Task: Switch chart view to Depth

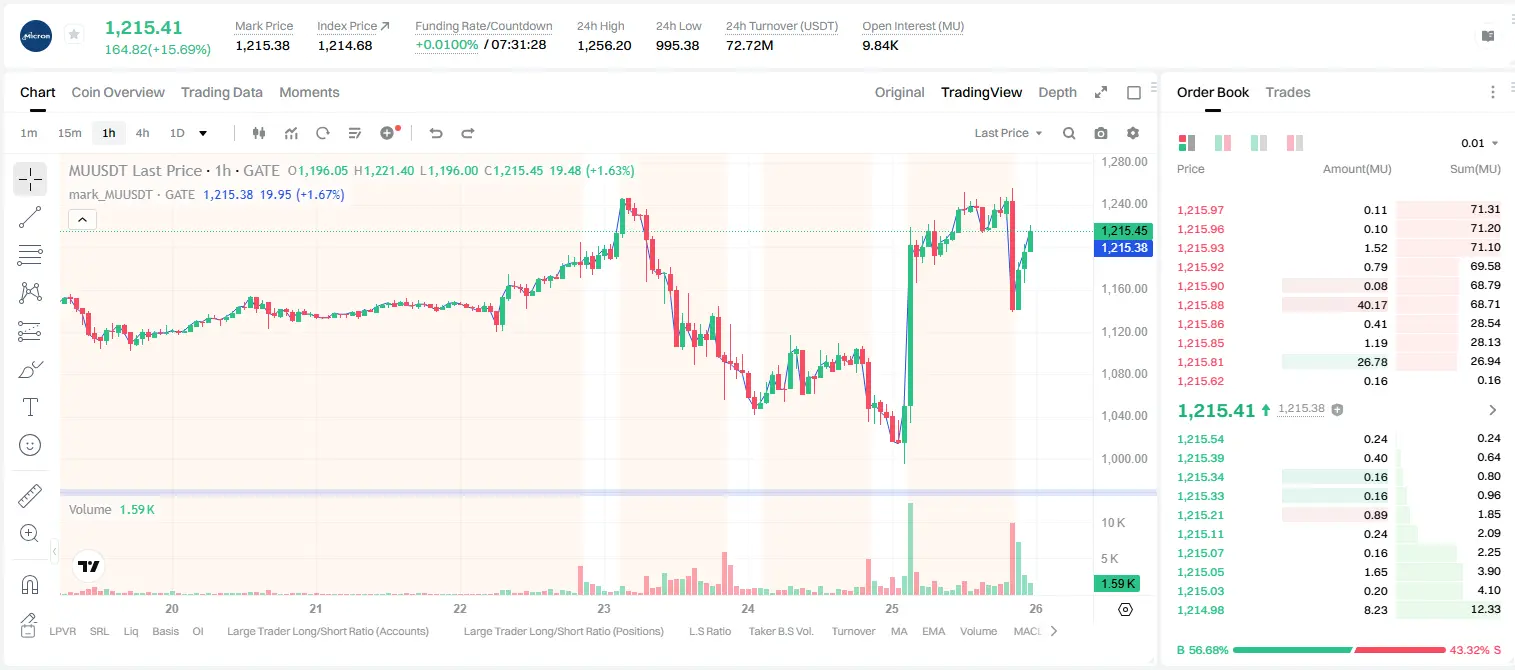Action: point(1057,92)
